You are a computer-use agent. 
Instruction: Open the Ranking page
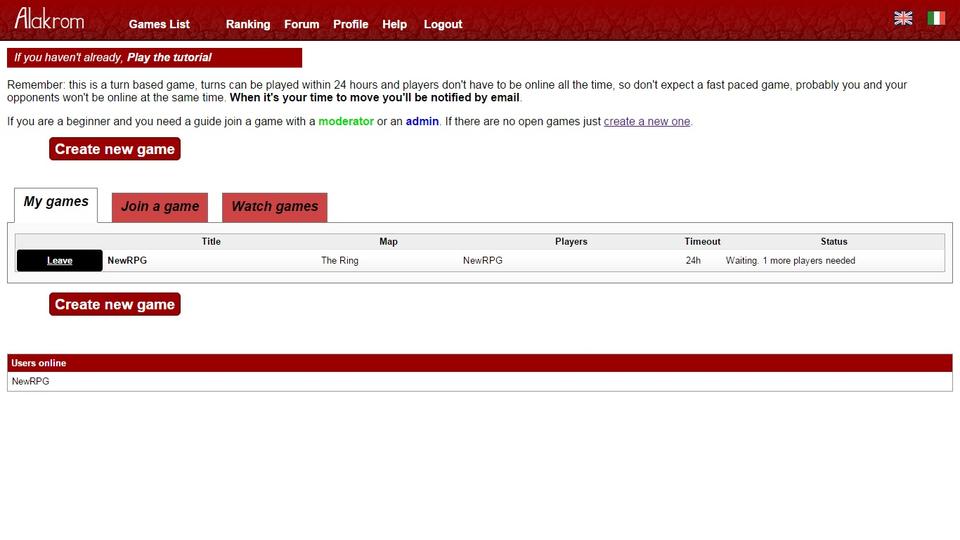248,24
